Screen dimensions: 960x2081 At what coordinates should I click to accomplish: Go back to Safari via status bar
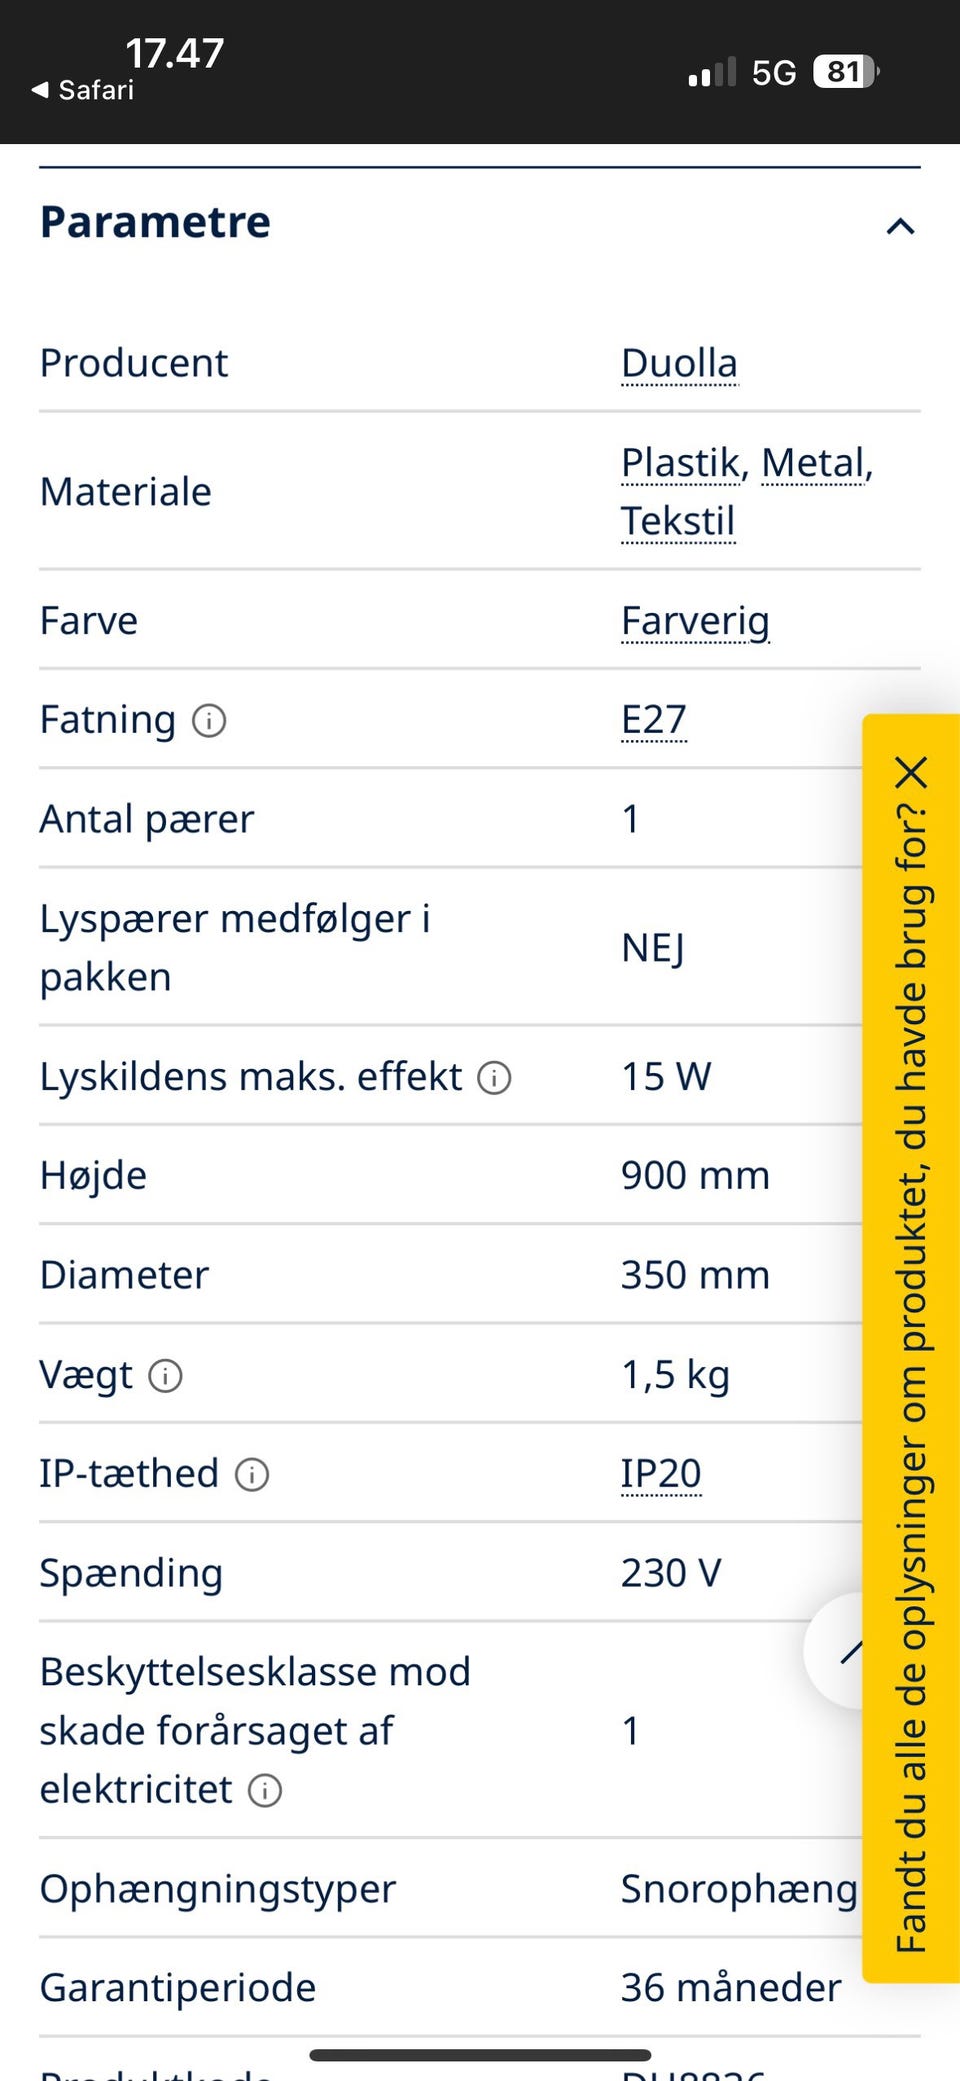(84, 90)
